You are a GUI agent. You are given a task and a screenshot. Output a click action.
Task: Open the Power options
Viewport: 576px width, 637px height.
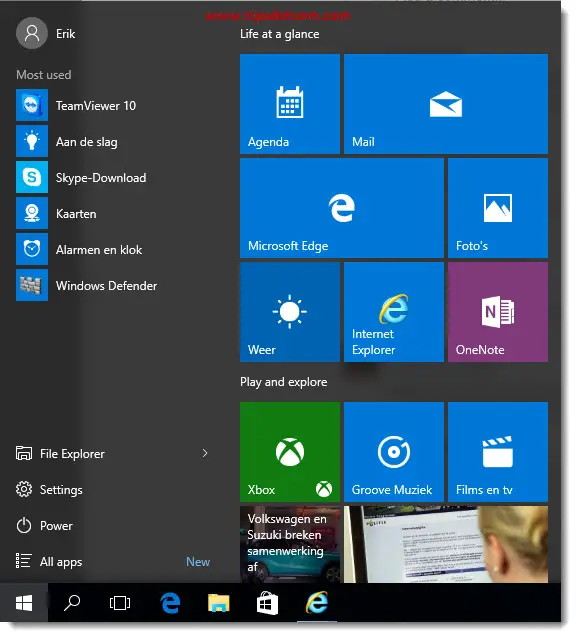pyautogui.click(x=44, y=526)
